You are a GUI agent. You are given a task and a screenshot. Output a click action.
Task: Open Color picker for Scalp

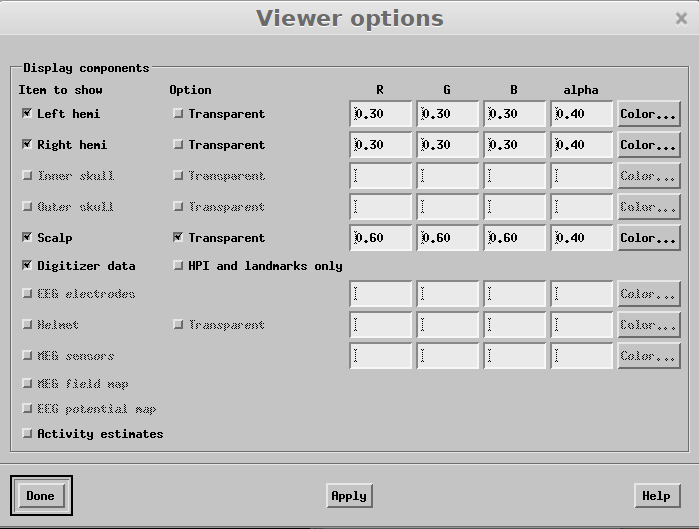pos(648,238)
